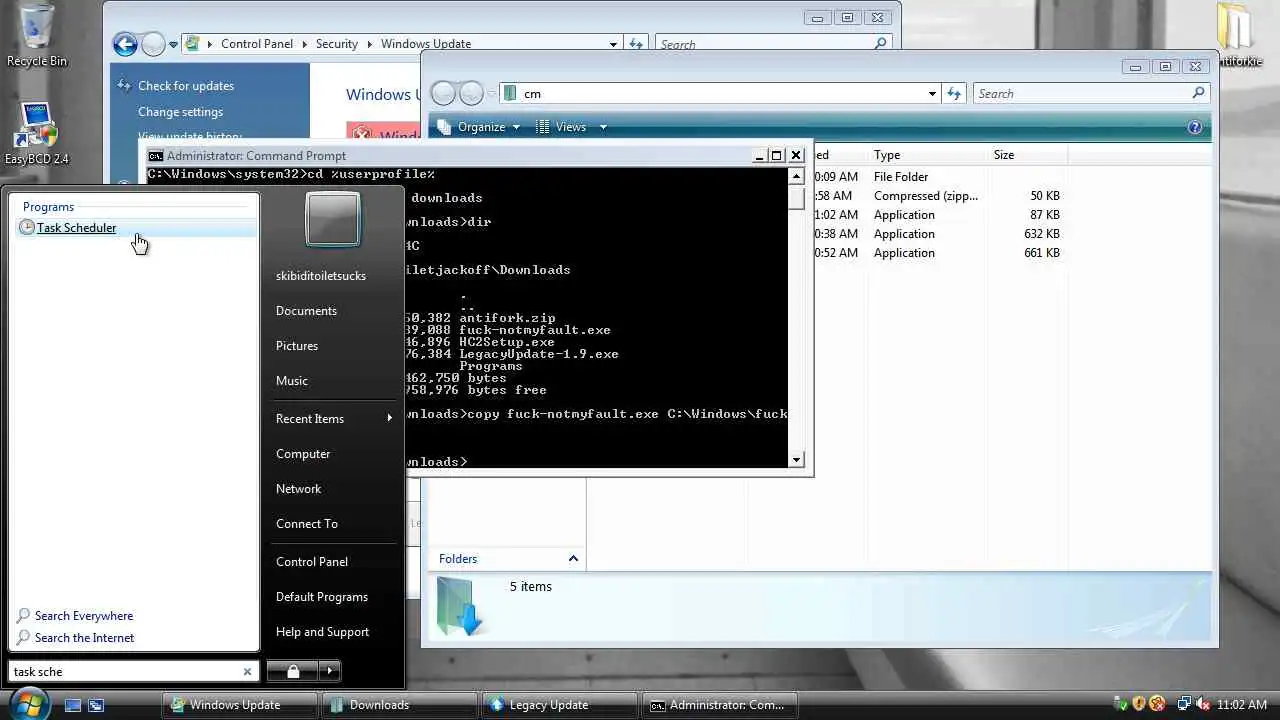Screen dimensions: 1280x720
Task: Open the Recycle Bin desktop icon
Action: pyautogui.click(x=37, y=36)
